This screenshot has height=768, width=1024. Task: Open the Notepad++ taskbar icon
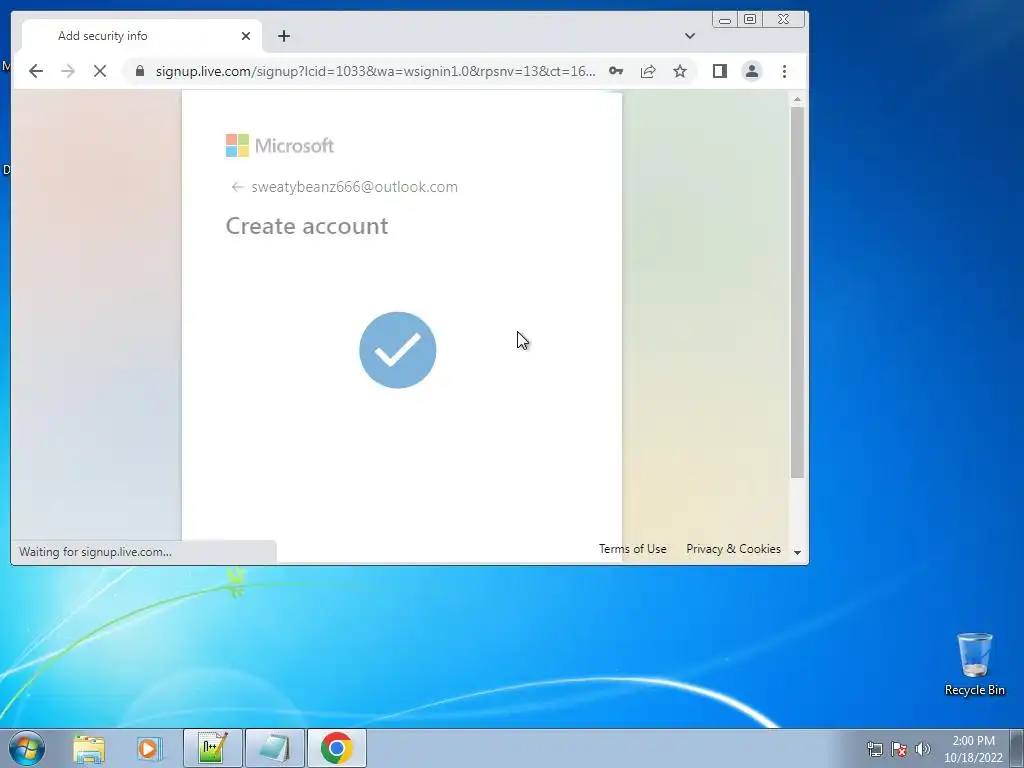(213, 748)
